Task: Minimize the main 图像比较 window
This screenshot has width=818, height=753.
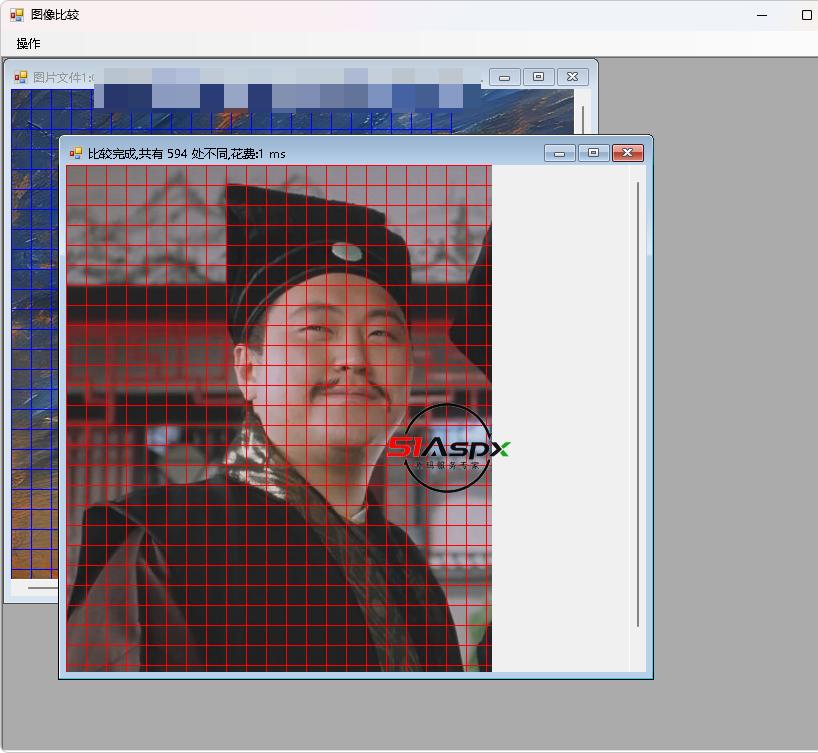Action: pos(763,15)
